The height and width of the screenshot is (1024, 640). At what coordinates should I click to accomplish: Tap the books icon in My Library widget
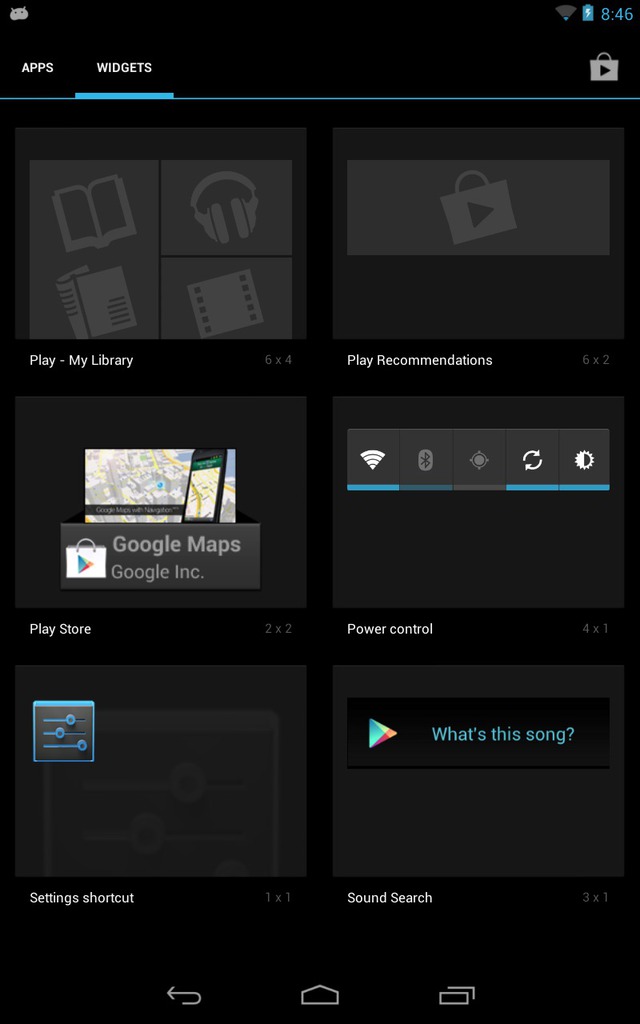click(94, 212)
